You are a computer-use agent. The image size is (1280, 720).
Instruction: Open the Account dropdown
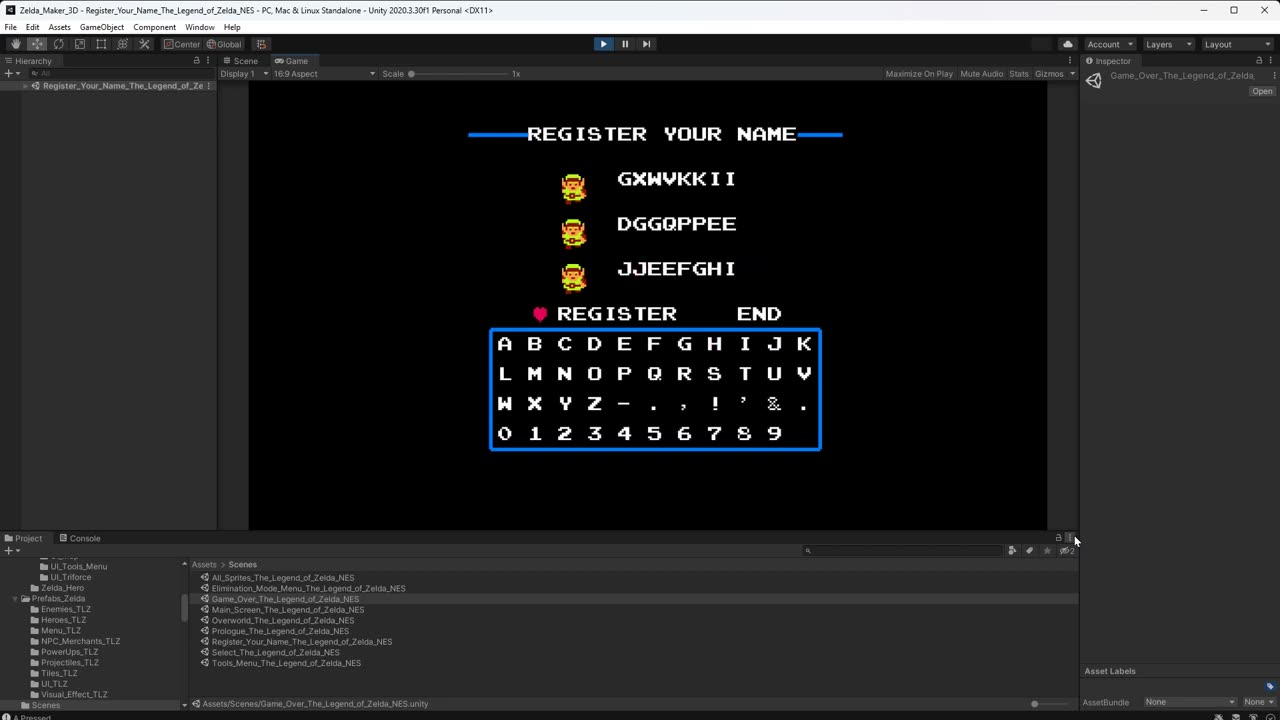[x=1110, y=44]
